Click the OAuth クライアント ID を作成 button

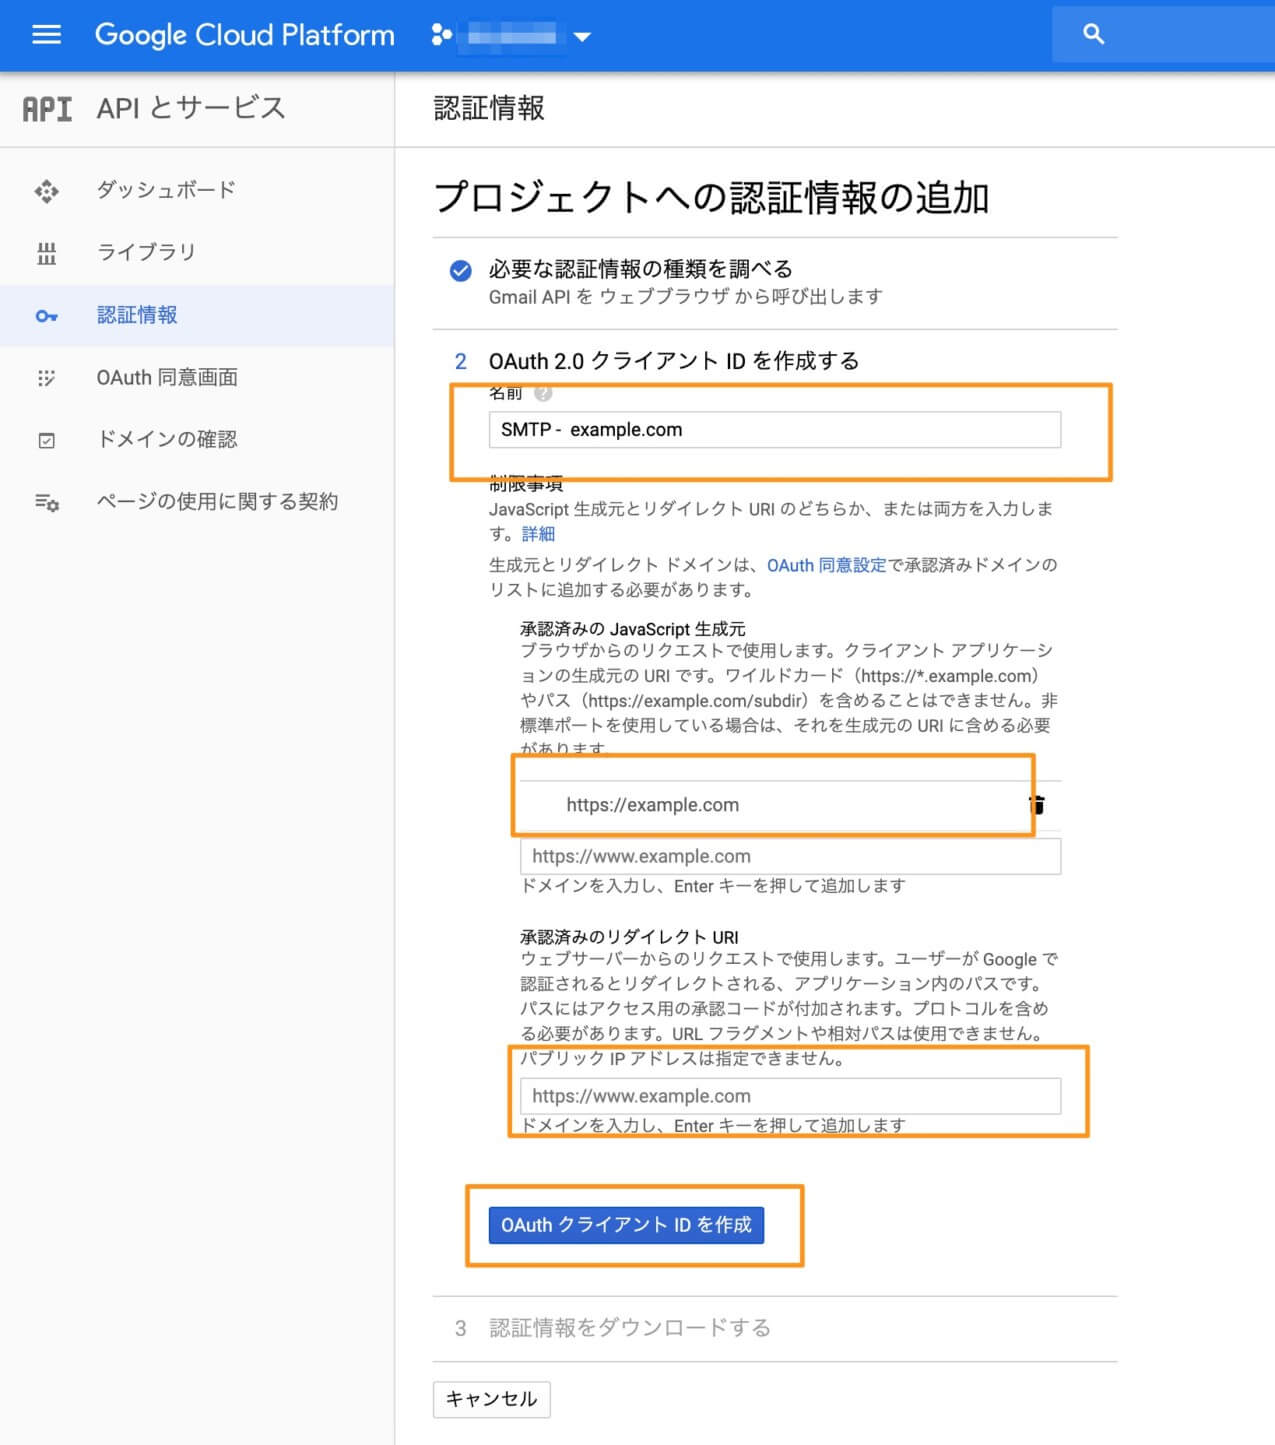[626, 1225]
